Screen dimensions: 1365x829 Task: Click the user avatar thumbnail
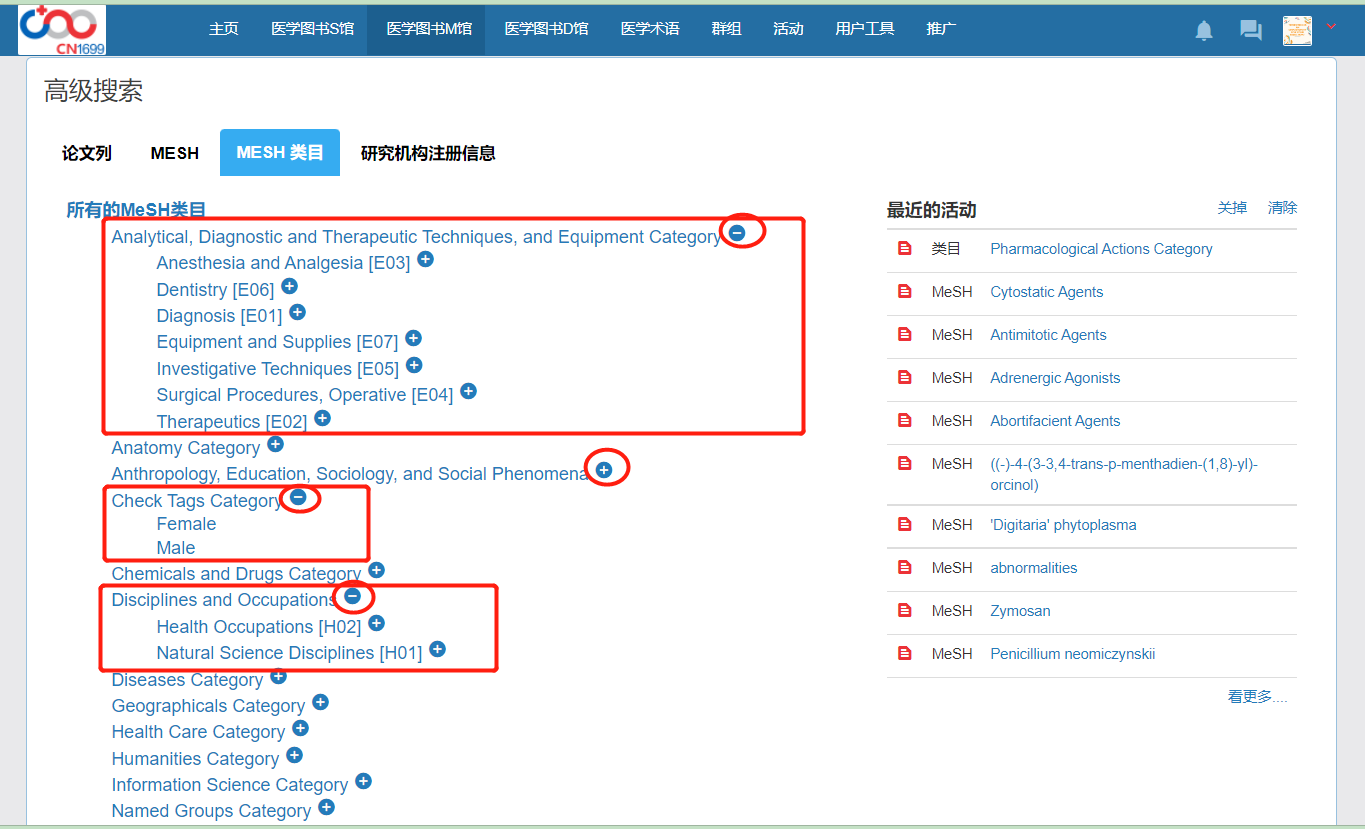pyautogui.click(x=1297, y=30)
